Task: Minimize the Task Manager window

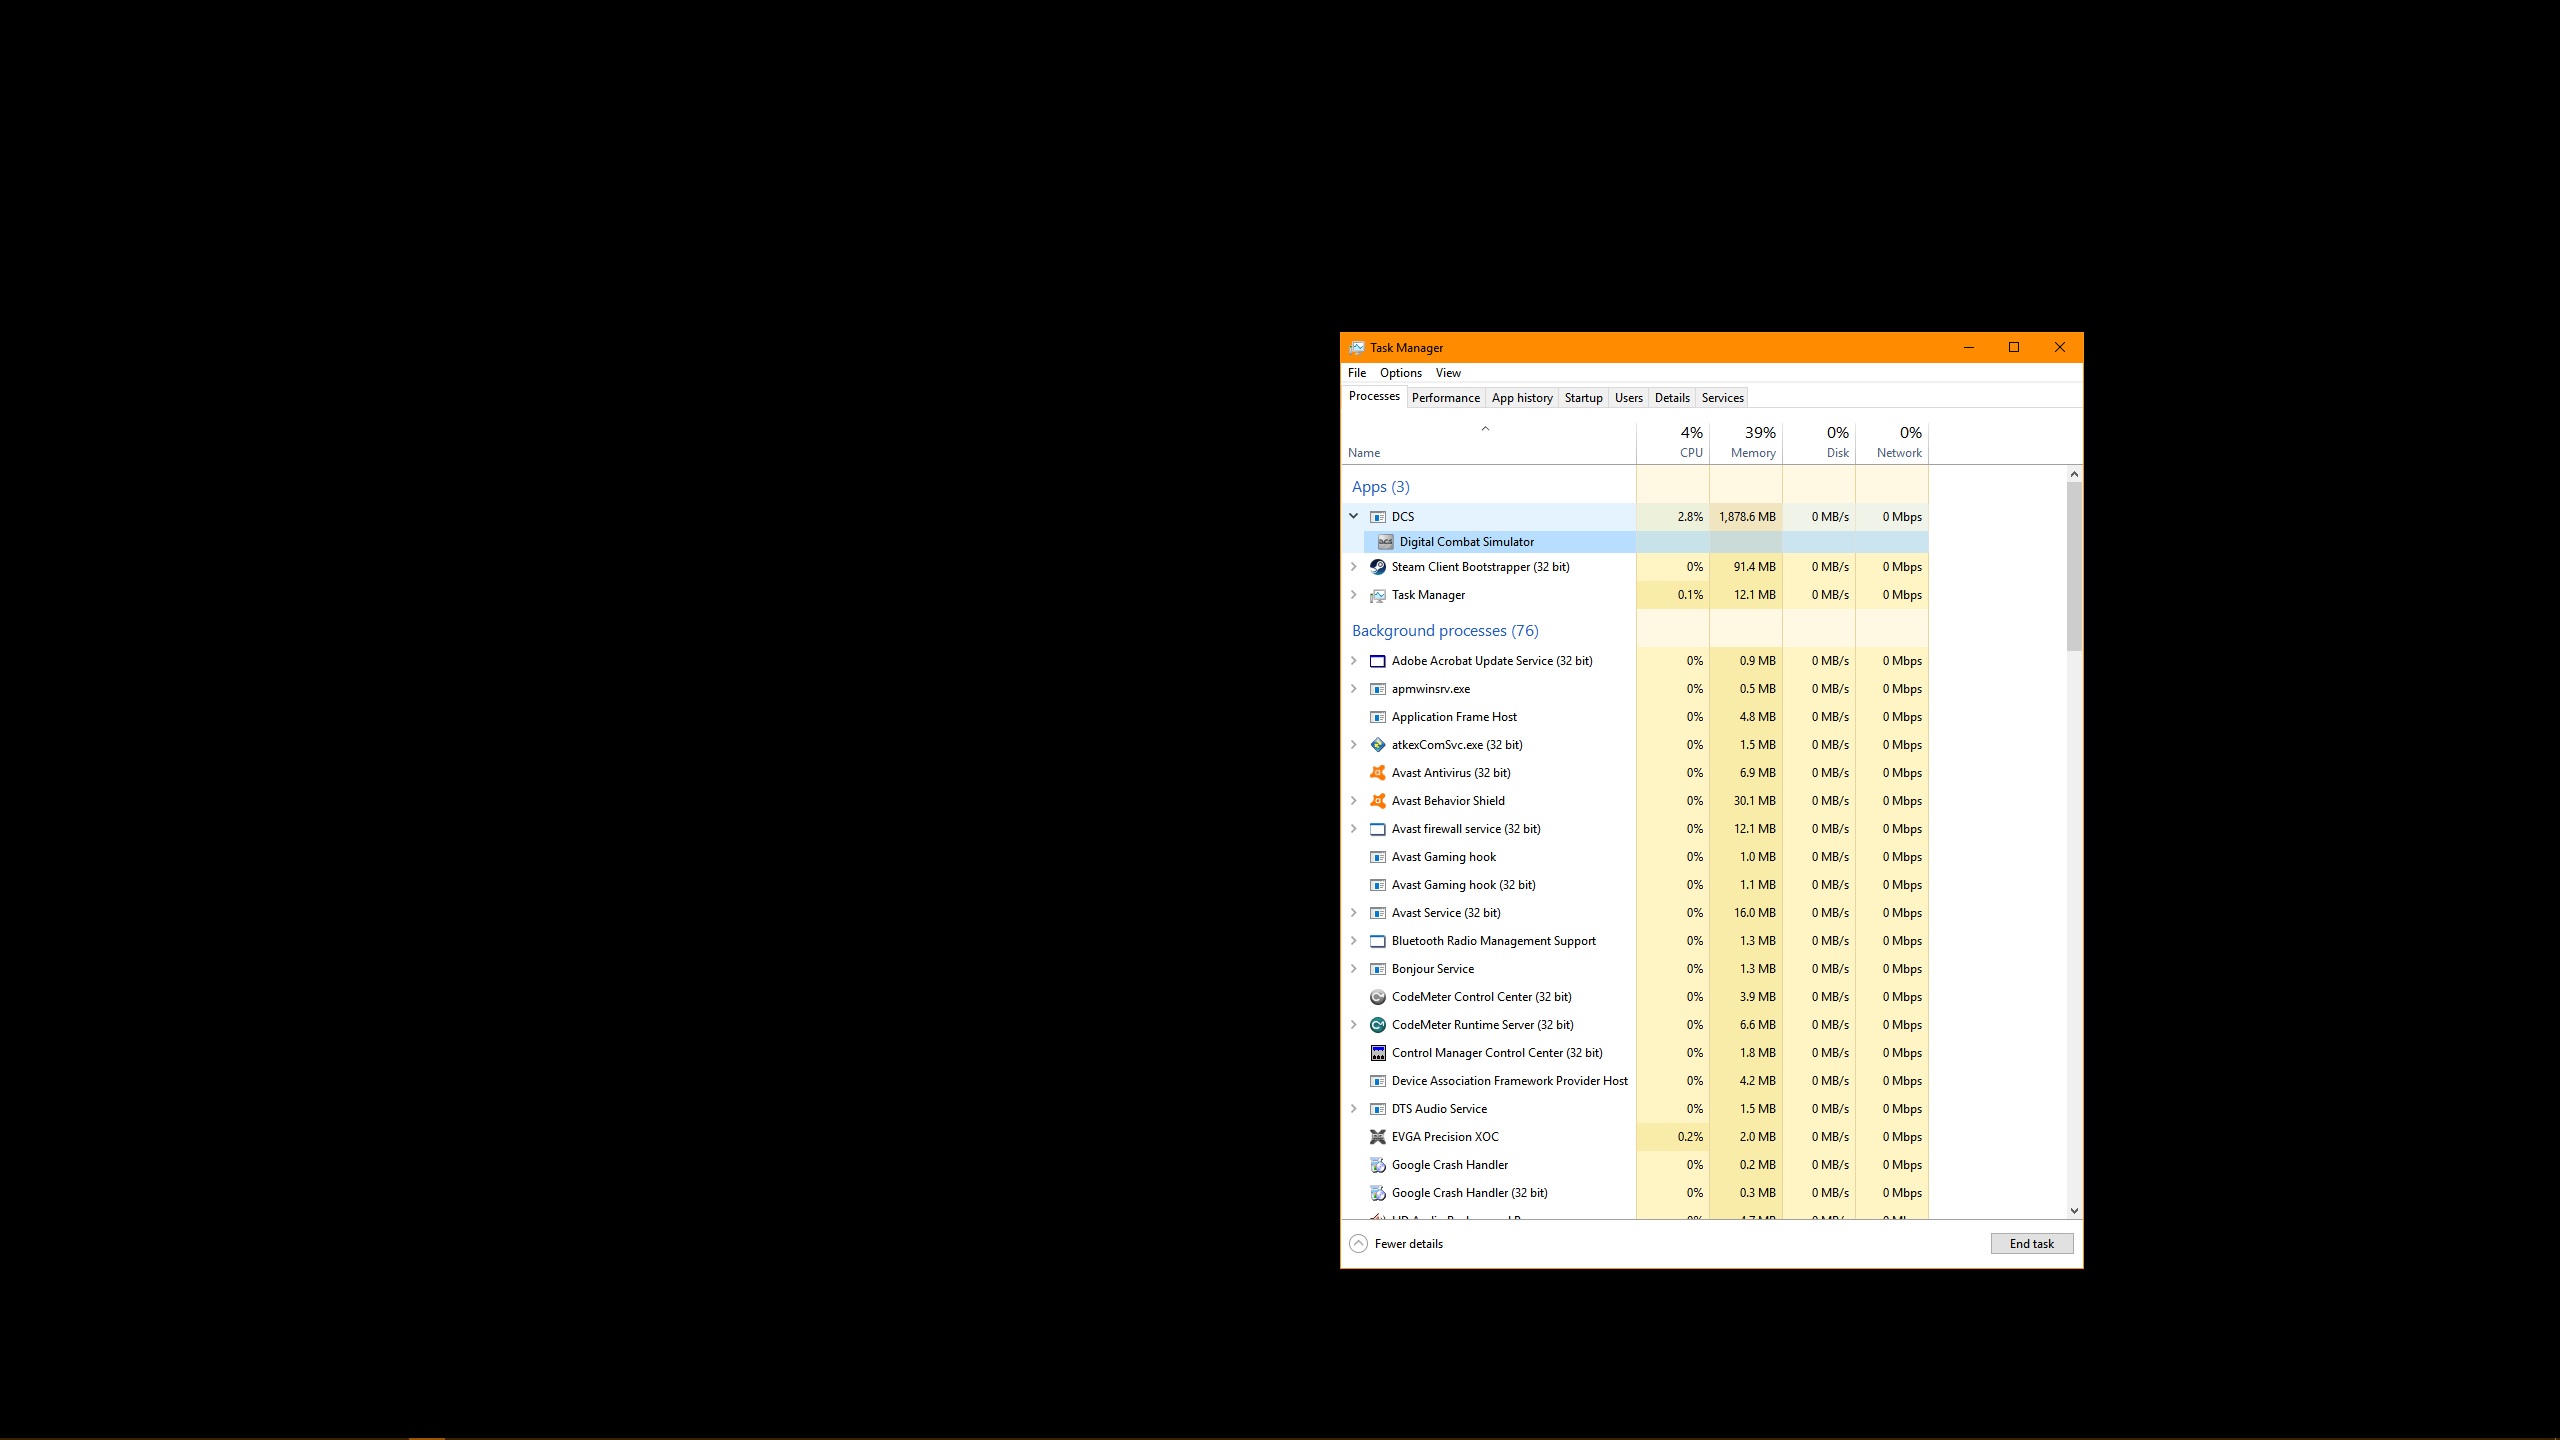Action: [x=1968, y=348]
